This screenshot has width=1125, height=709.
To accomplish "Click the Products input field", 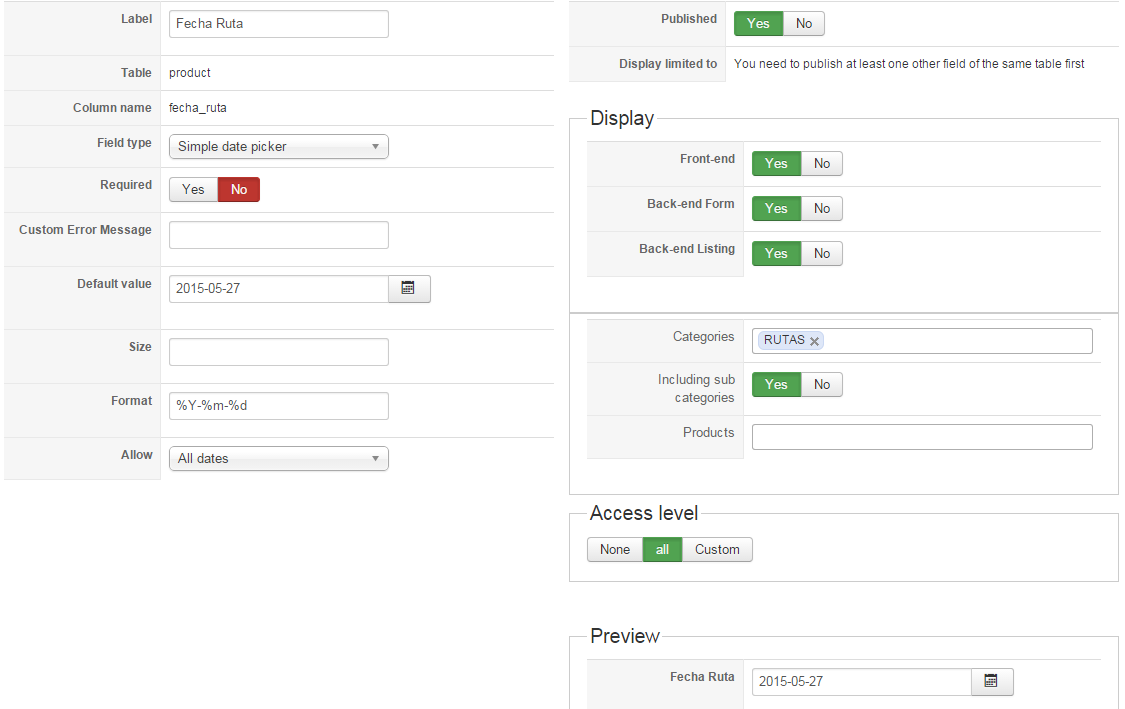I will (x=921, y=437).
